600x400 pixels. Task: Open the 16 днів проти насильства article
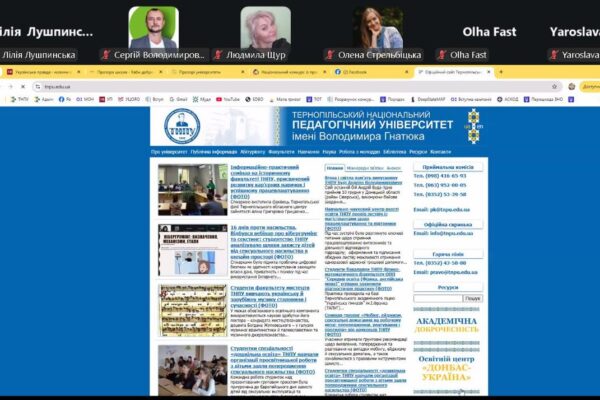click(274, 242)
